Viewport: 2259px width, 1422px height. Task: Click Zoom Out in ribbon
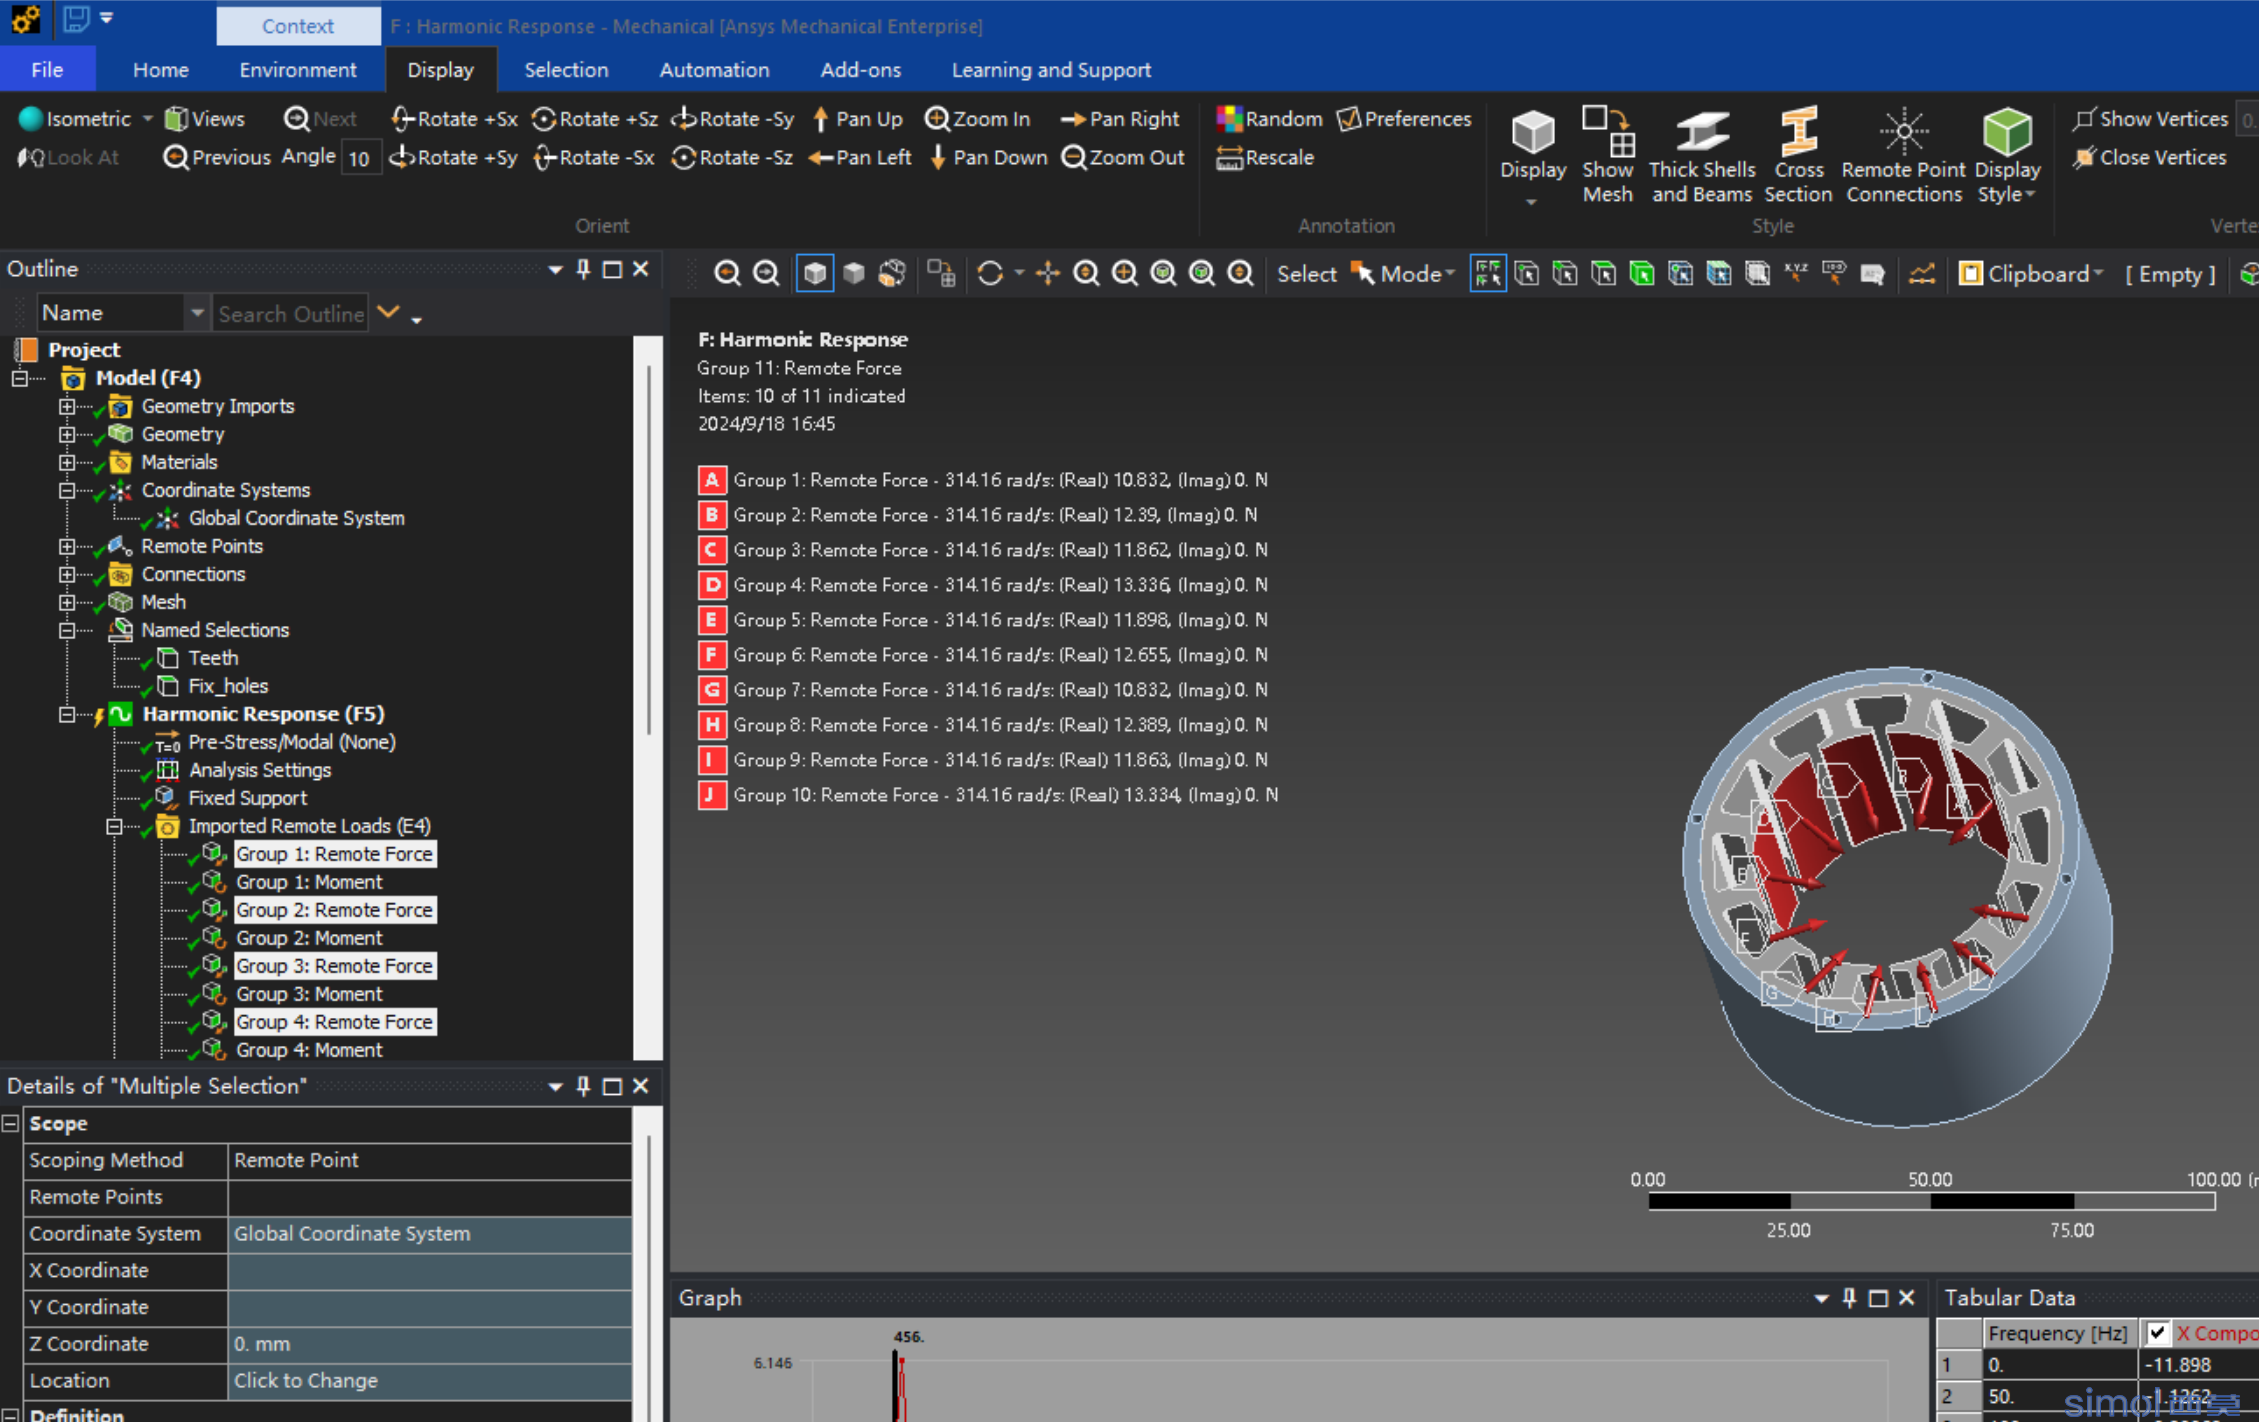pyautogui.click(x=1123, y=157)
